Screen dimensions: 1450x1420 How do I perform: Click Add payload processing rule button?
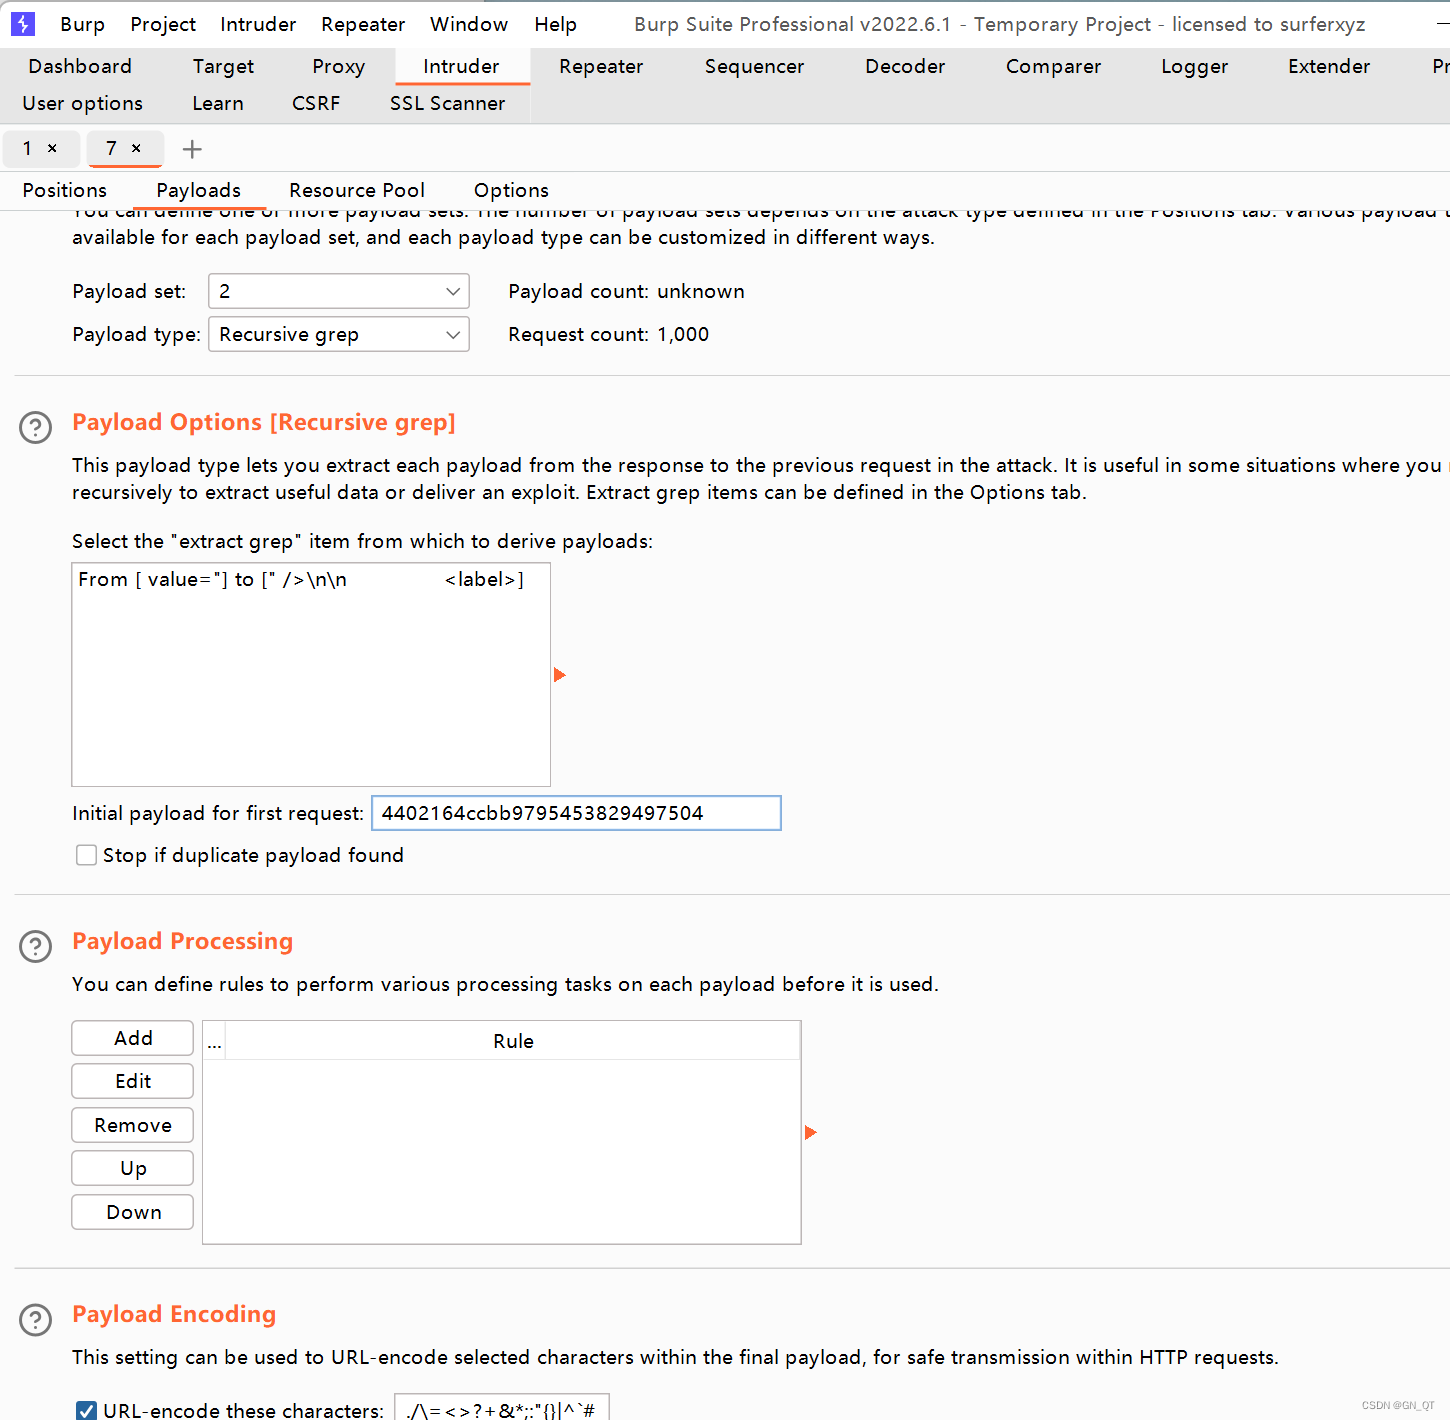point(133,1038)
